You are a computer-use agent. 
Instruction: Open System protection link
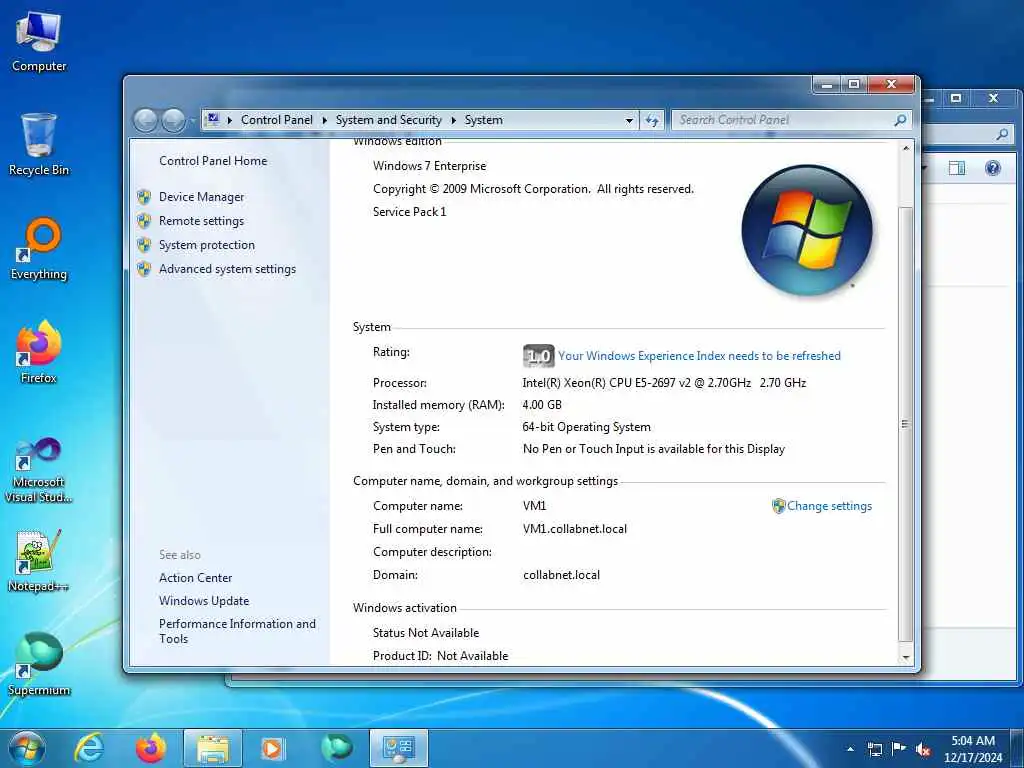[x=207, y=245]
